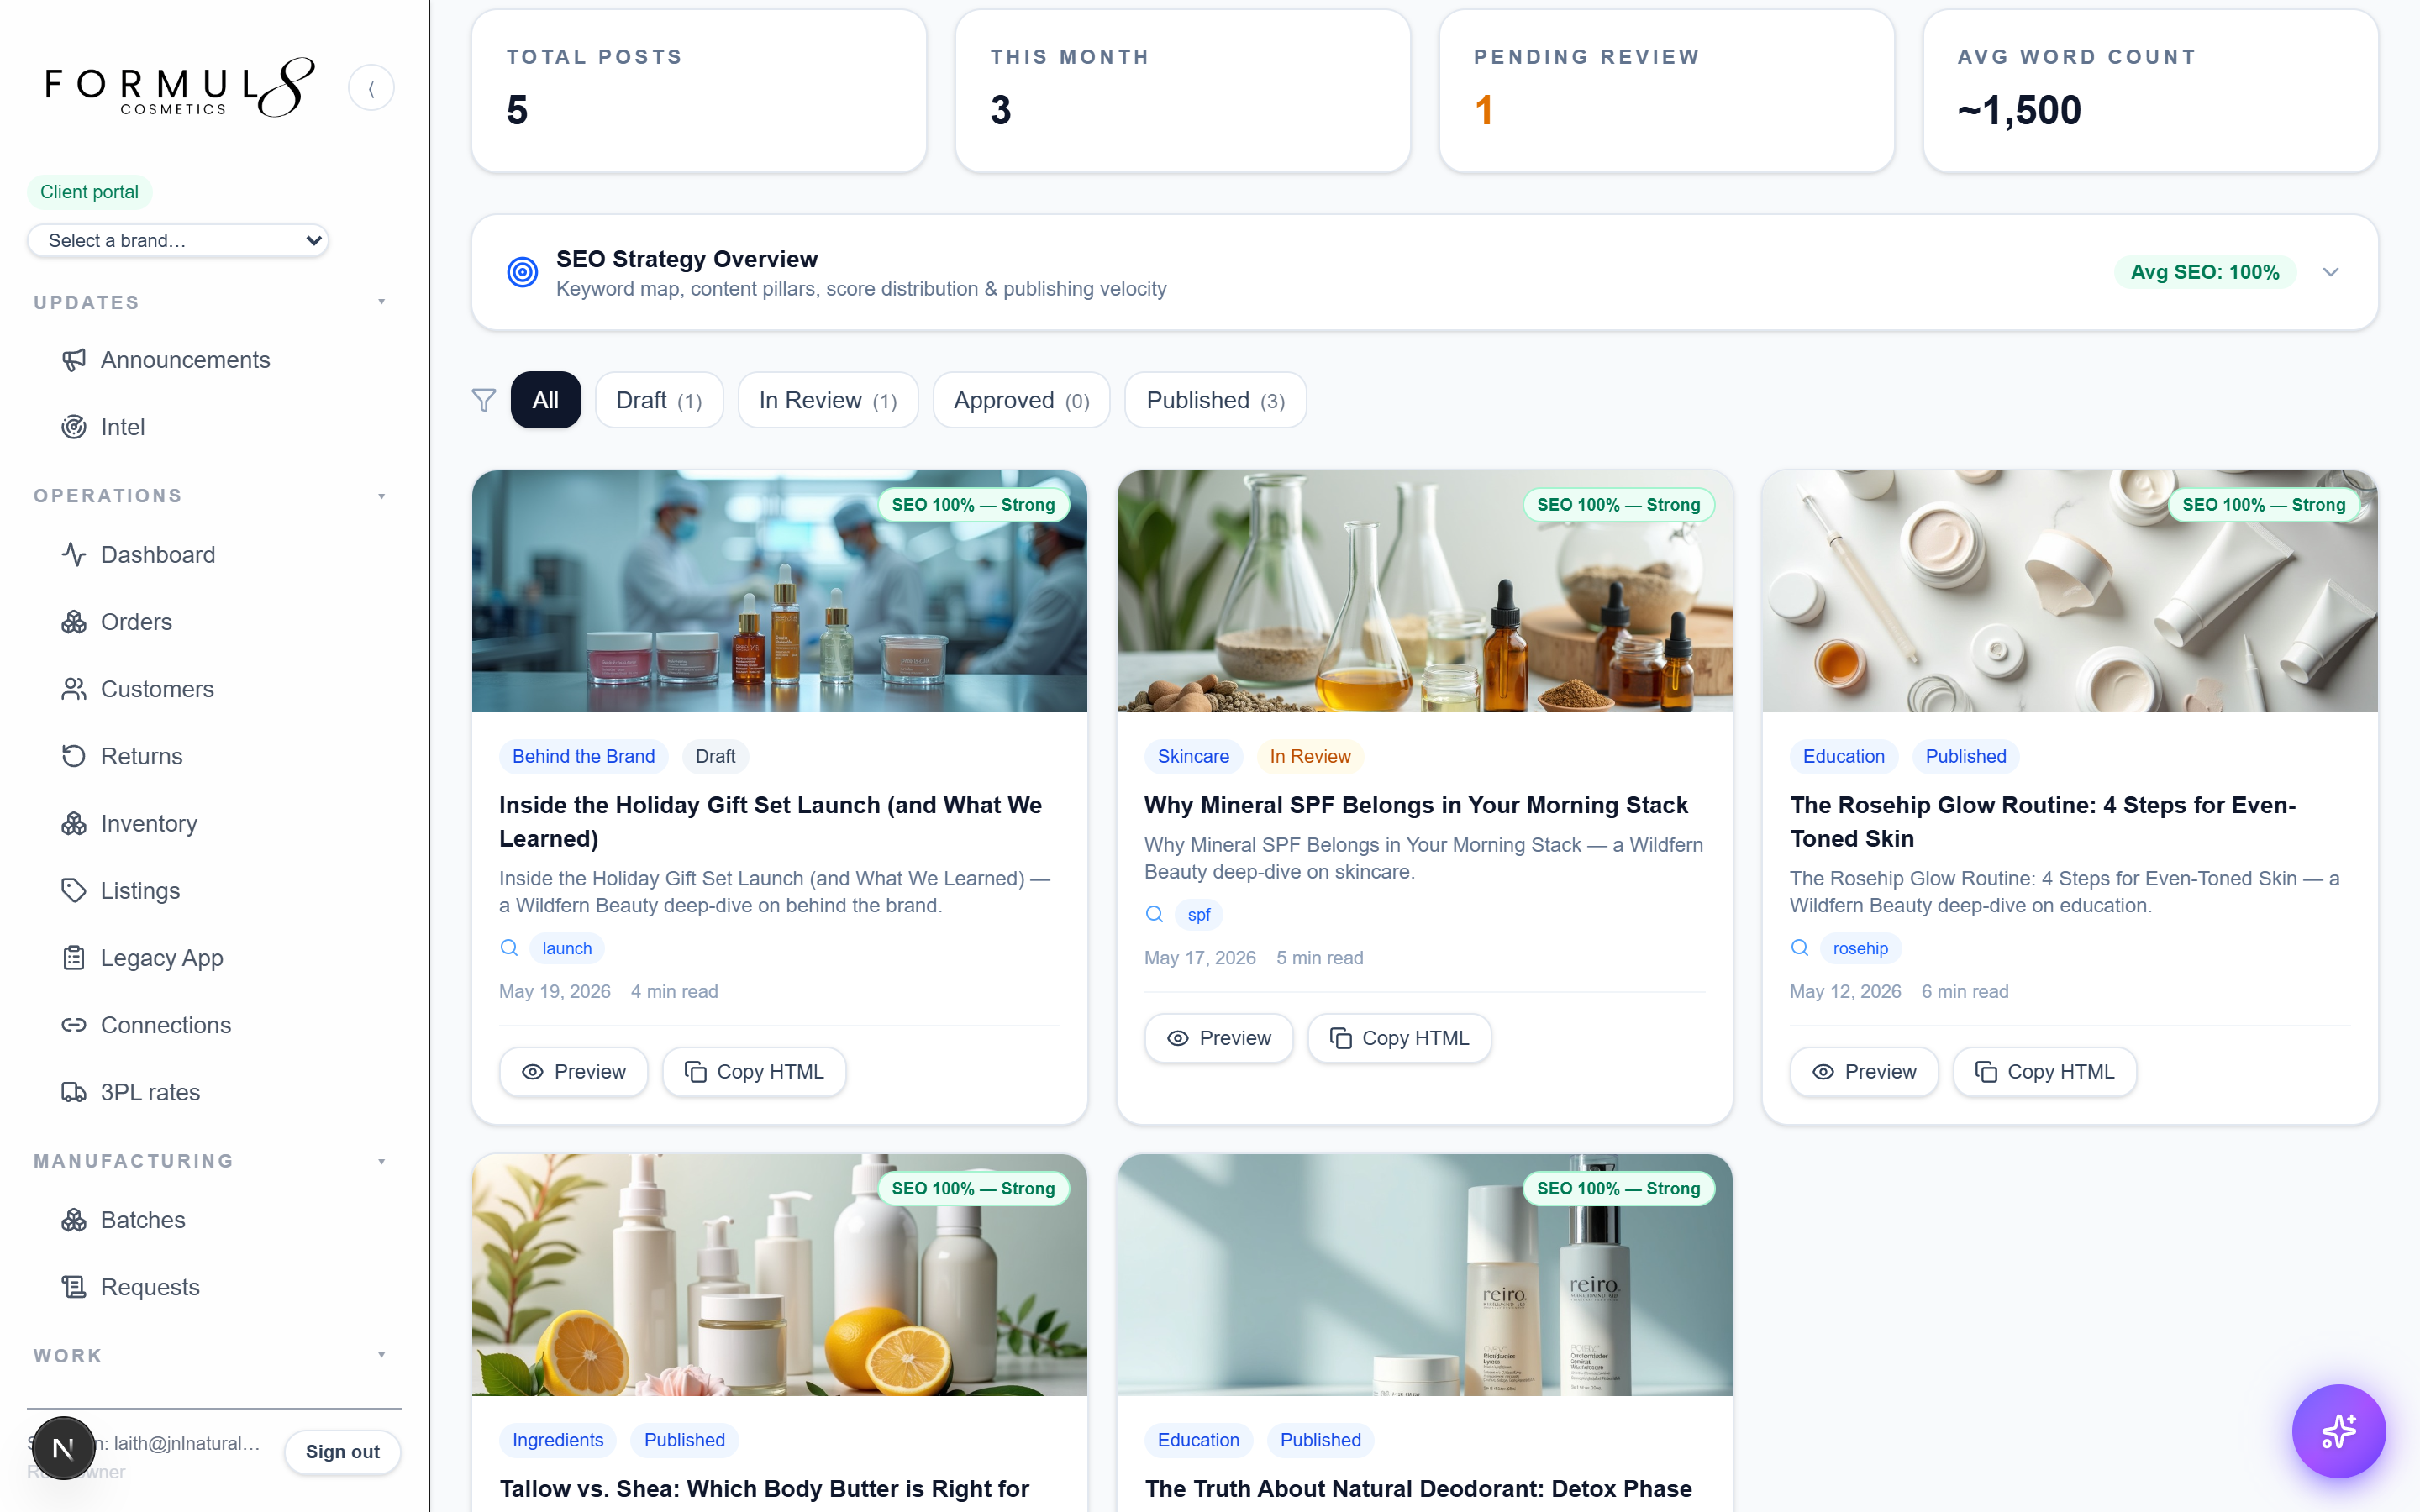Open the Select a brand dropdown
2420x1512 pixels.
tap(178, 240)
